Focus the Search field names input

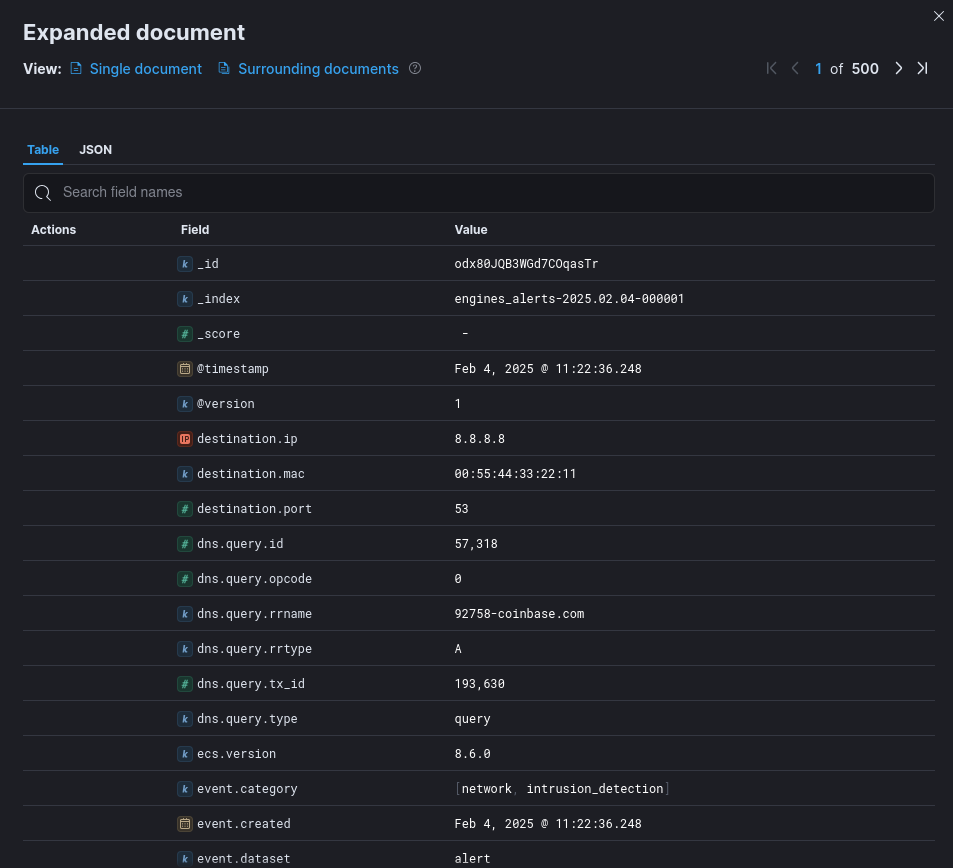478,193
